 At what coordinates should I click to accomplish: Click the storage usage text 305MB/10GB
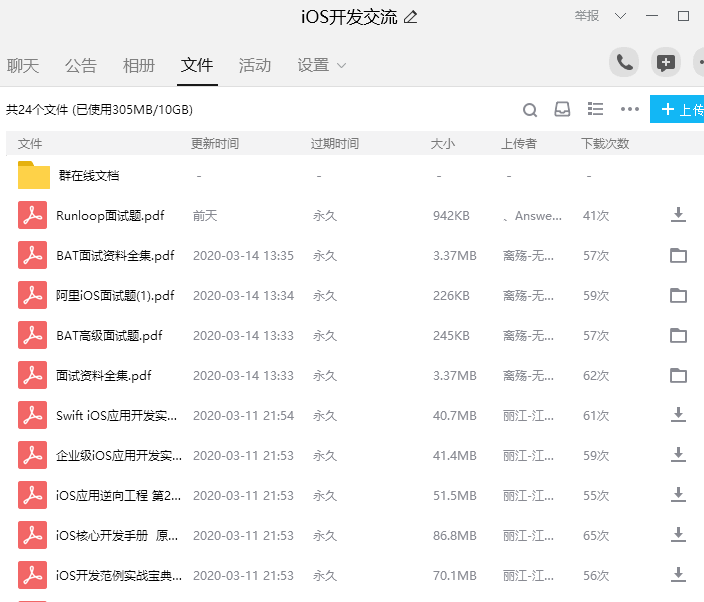[x=132, y=110]
